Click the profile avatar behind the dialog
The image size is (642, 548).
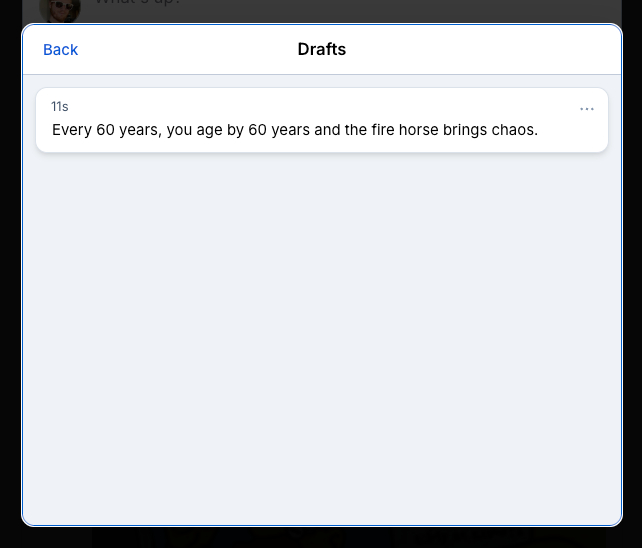(x=59, y=10)
